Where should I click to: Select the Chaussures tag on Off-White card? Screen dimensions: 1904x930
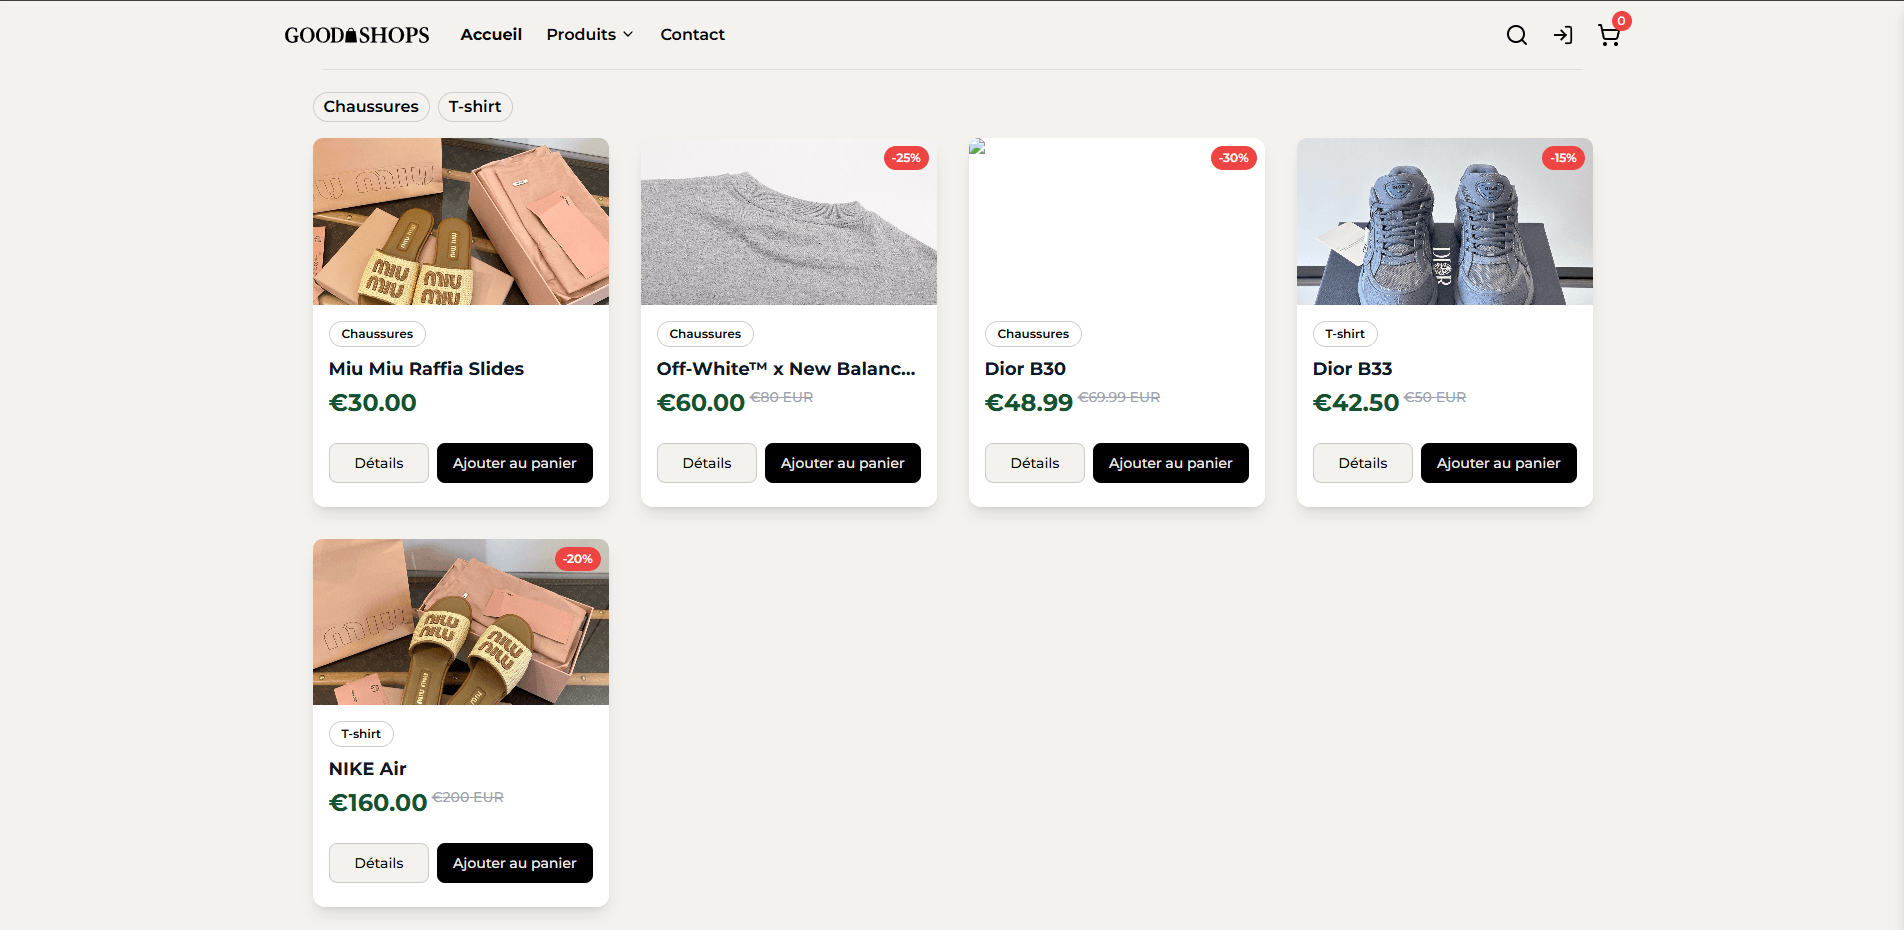[705, 333]
